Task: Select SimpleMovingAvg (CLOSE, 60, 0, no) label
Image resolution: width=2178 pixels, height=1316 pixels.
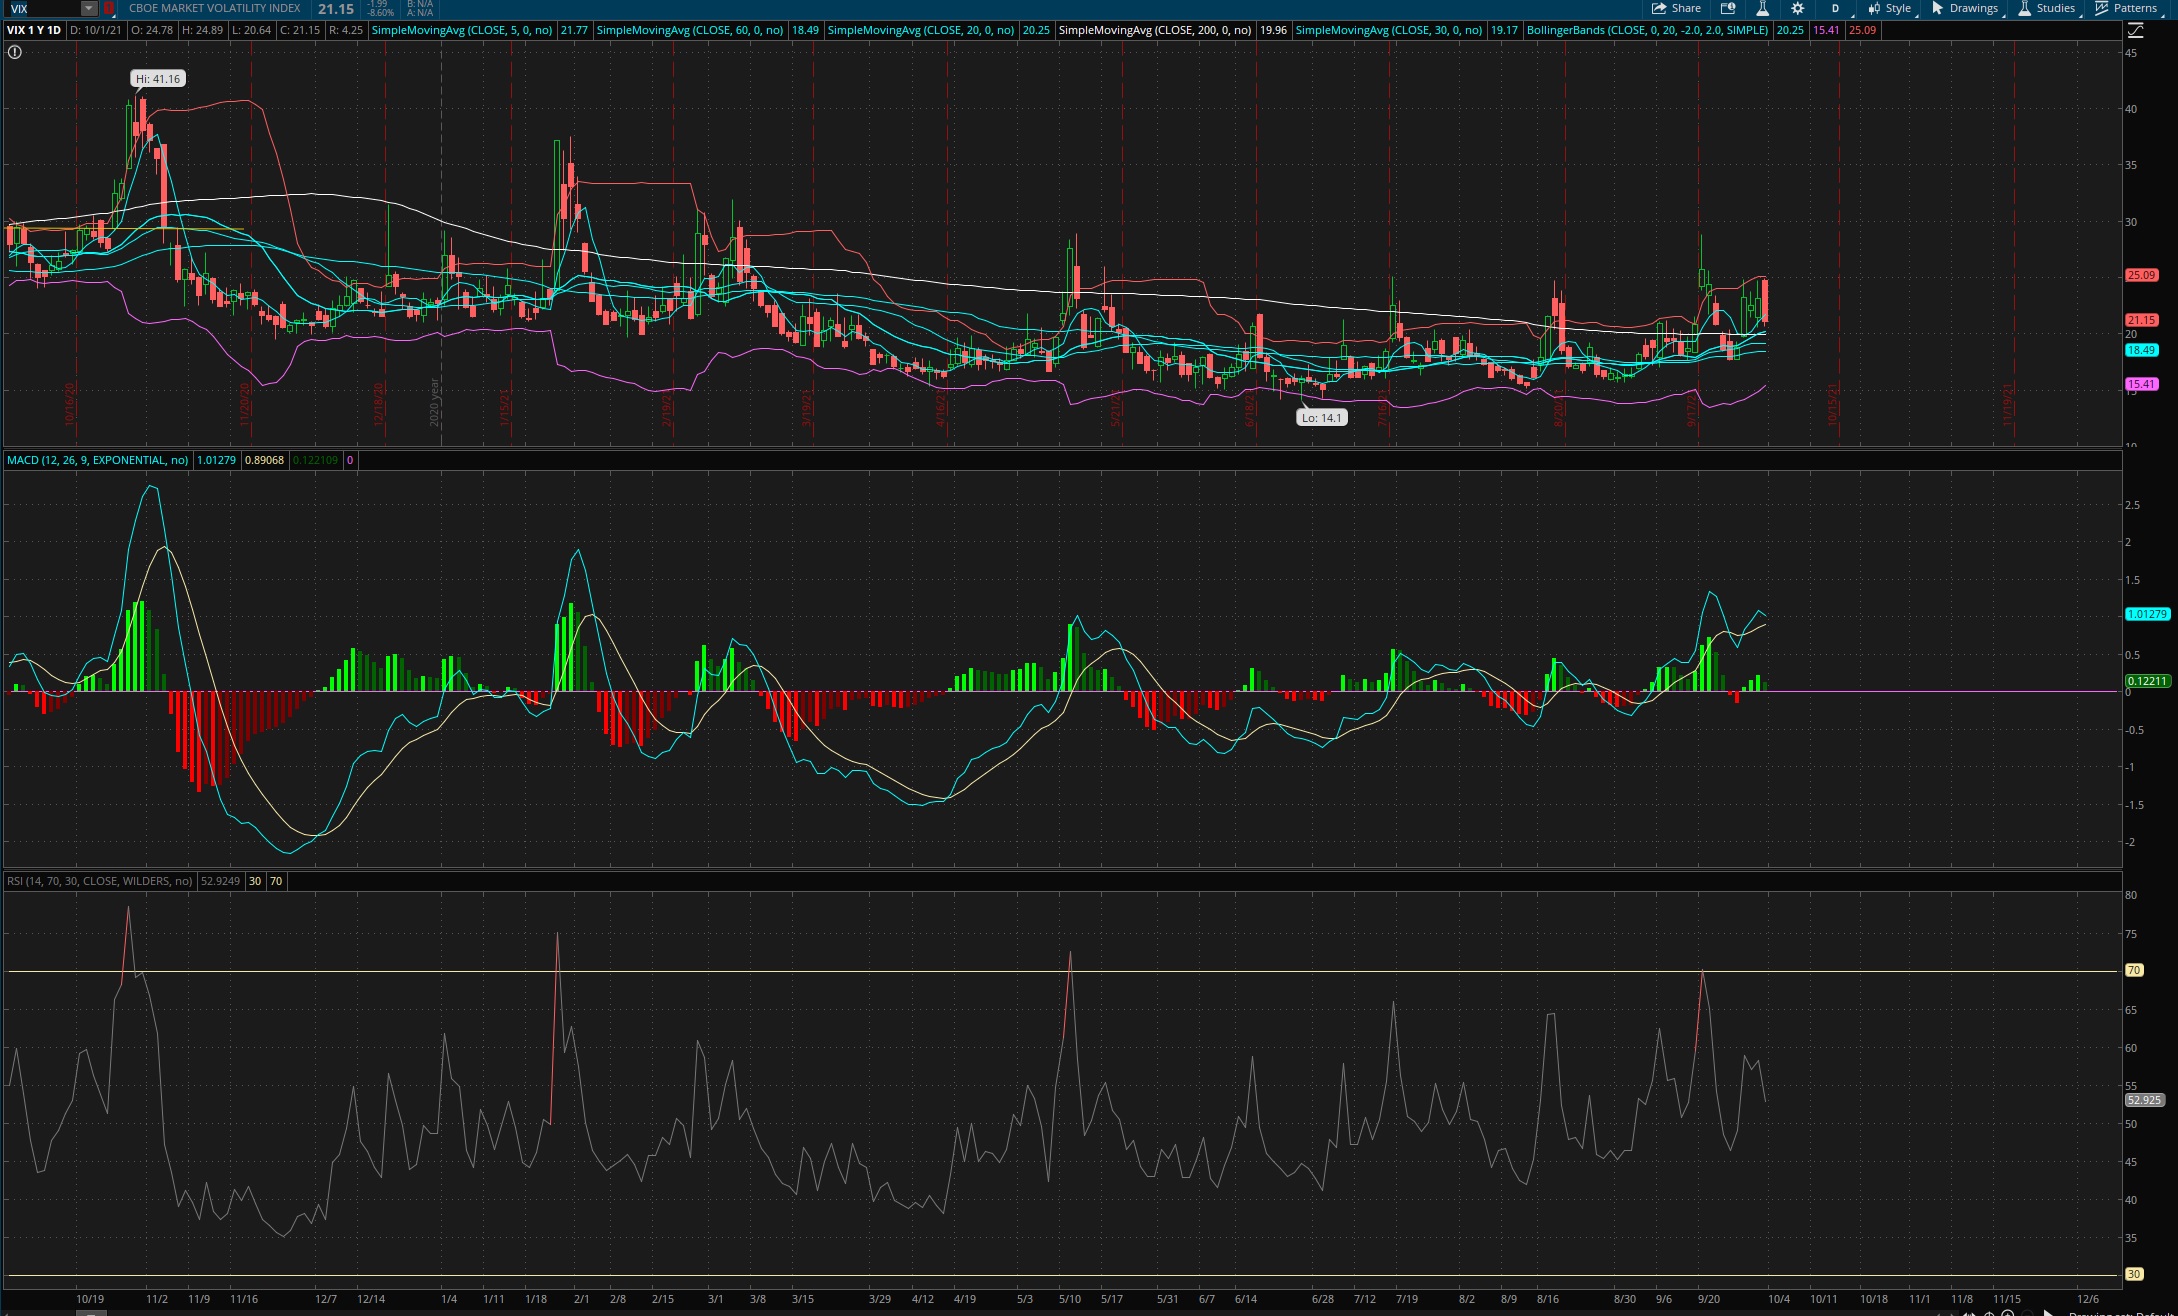Action: (689, 30)
